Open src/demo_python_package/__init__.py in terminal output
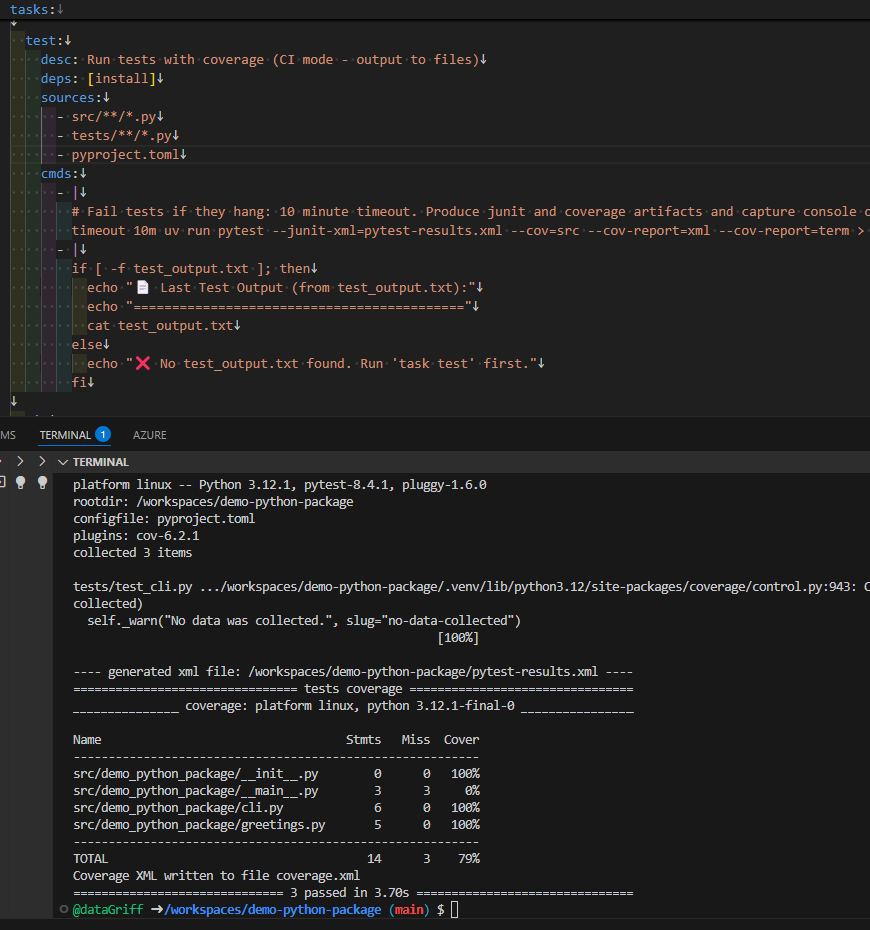Viewport: 870px width, 930px height. (196, 773)
